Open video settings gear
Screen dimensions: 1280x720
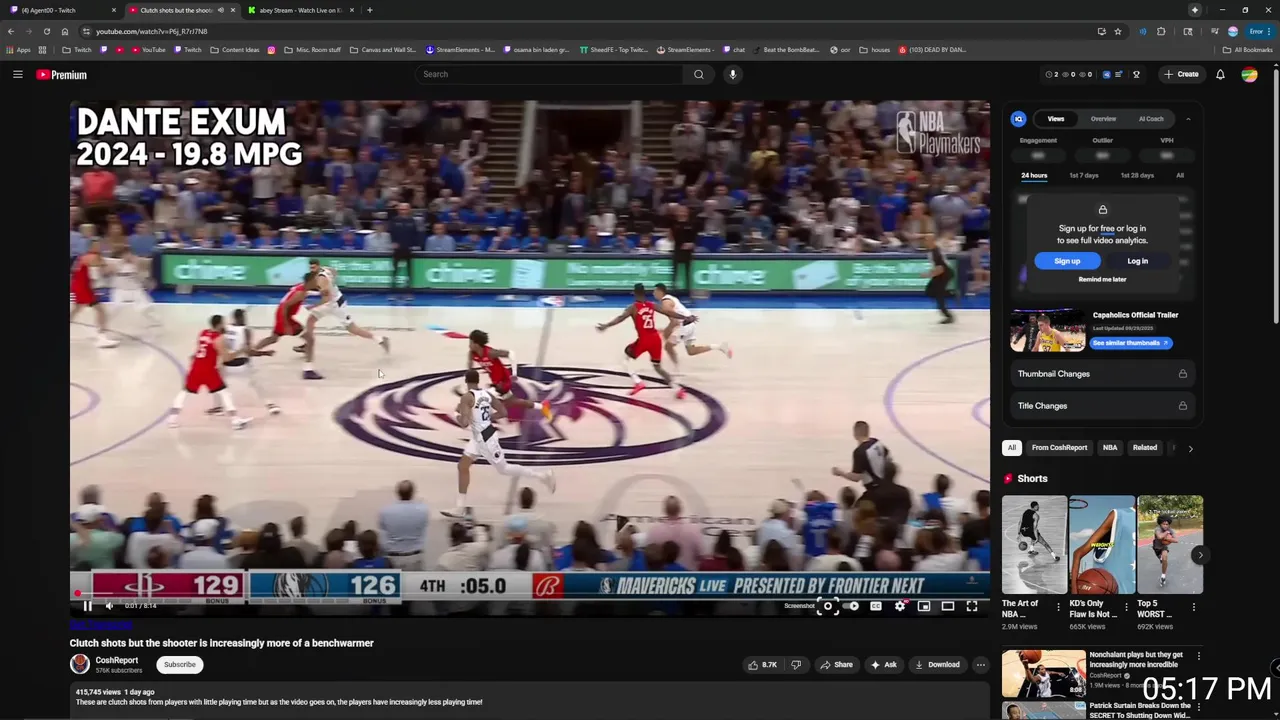pyautogui.click(x=900, y=606)
